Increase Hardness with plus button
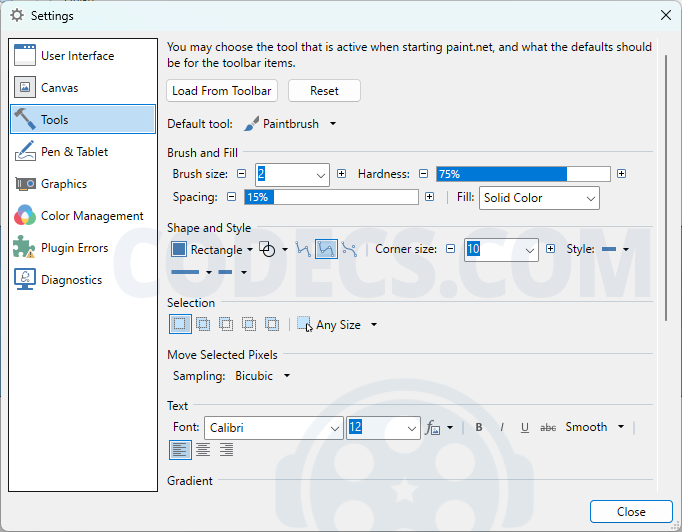 (x=622, y=174)
